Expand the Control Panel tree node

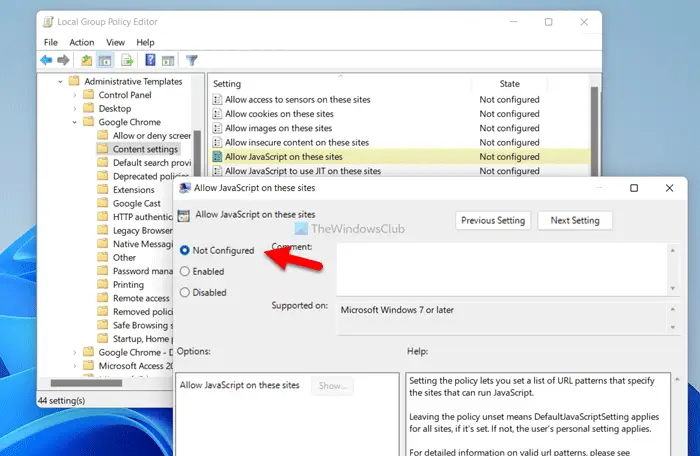point(75,95)
